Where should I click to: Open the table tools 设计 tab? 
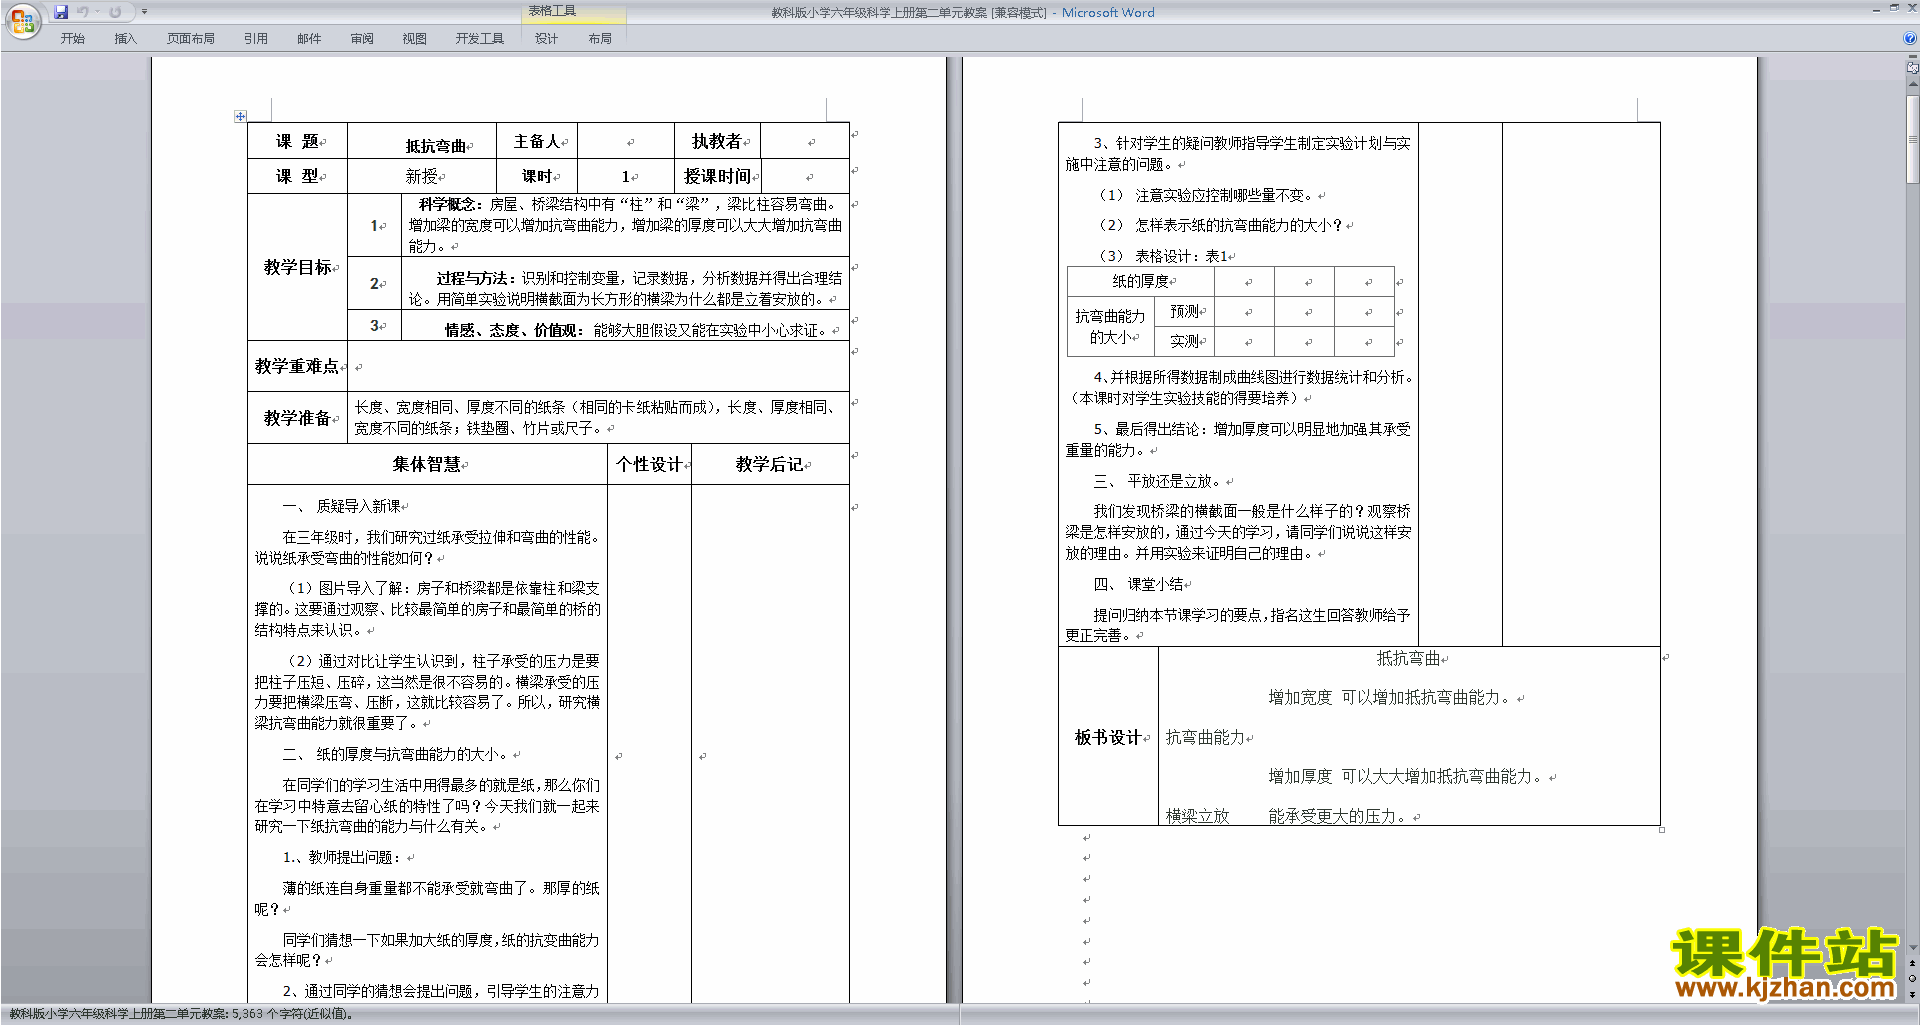[546, 39]
